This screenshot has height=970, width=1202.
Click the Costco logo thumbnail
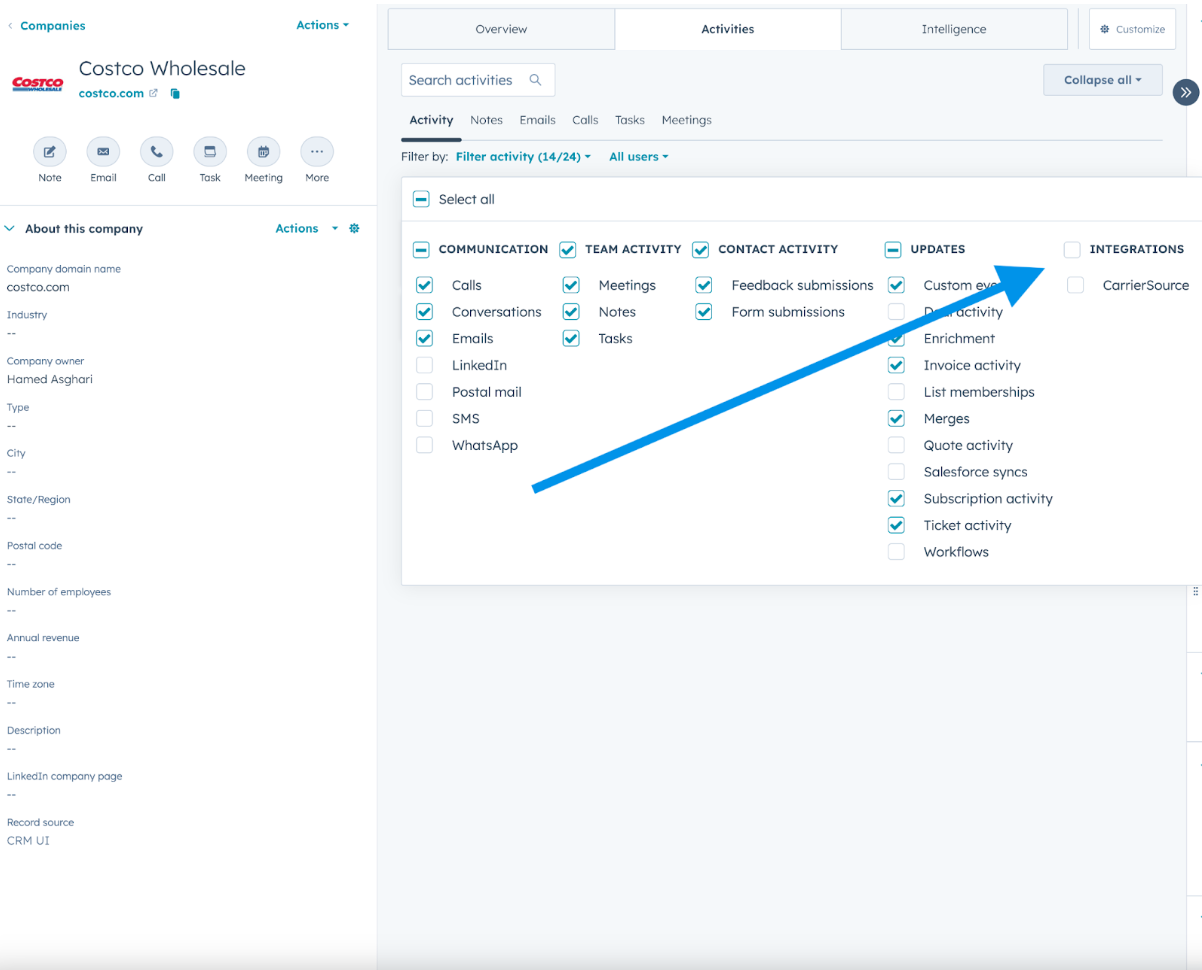(x=37, y=84)
